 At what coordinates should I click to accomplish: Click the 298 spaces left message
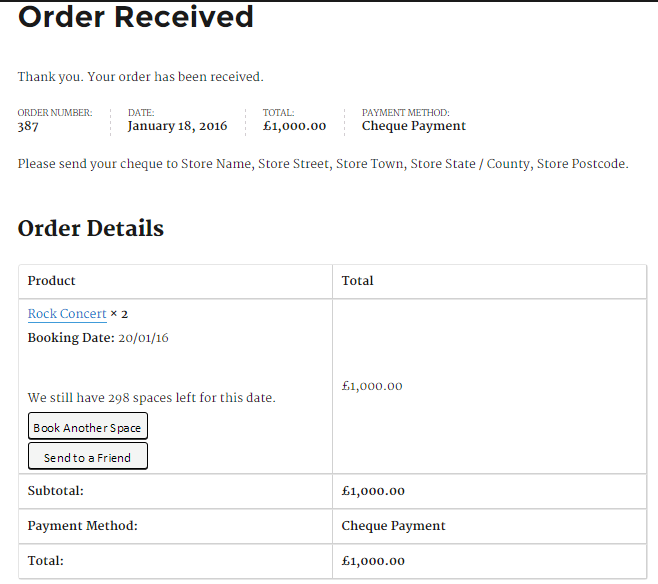(x=151, y=398)
